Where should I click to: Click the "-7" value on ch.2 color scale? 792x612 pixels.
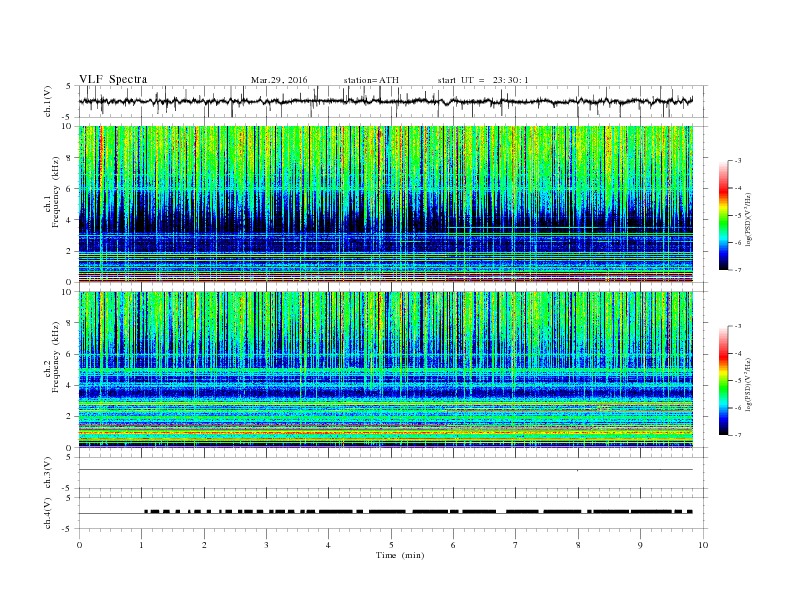pos(737,435)
